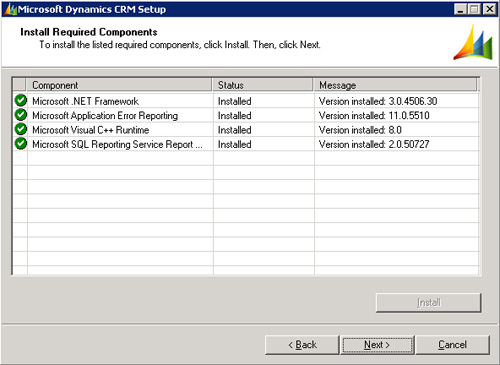Close the setup window
This screenshot has width=500, height=365.
click(489, 9)
